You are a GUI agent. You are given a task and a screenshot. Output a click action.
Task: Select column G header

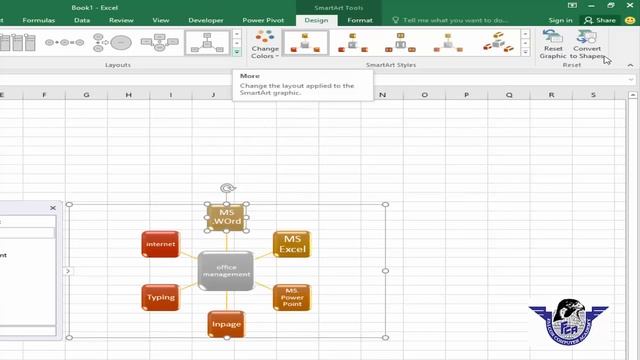[86, 95]
